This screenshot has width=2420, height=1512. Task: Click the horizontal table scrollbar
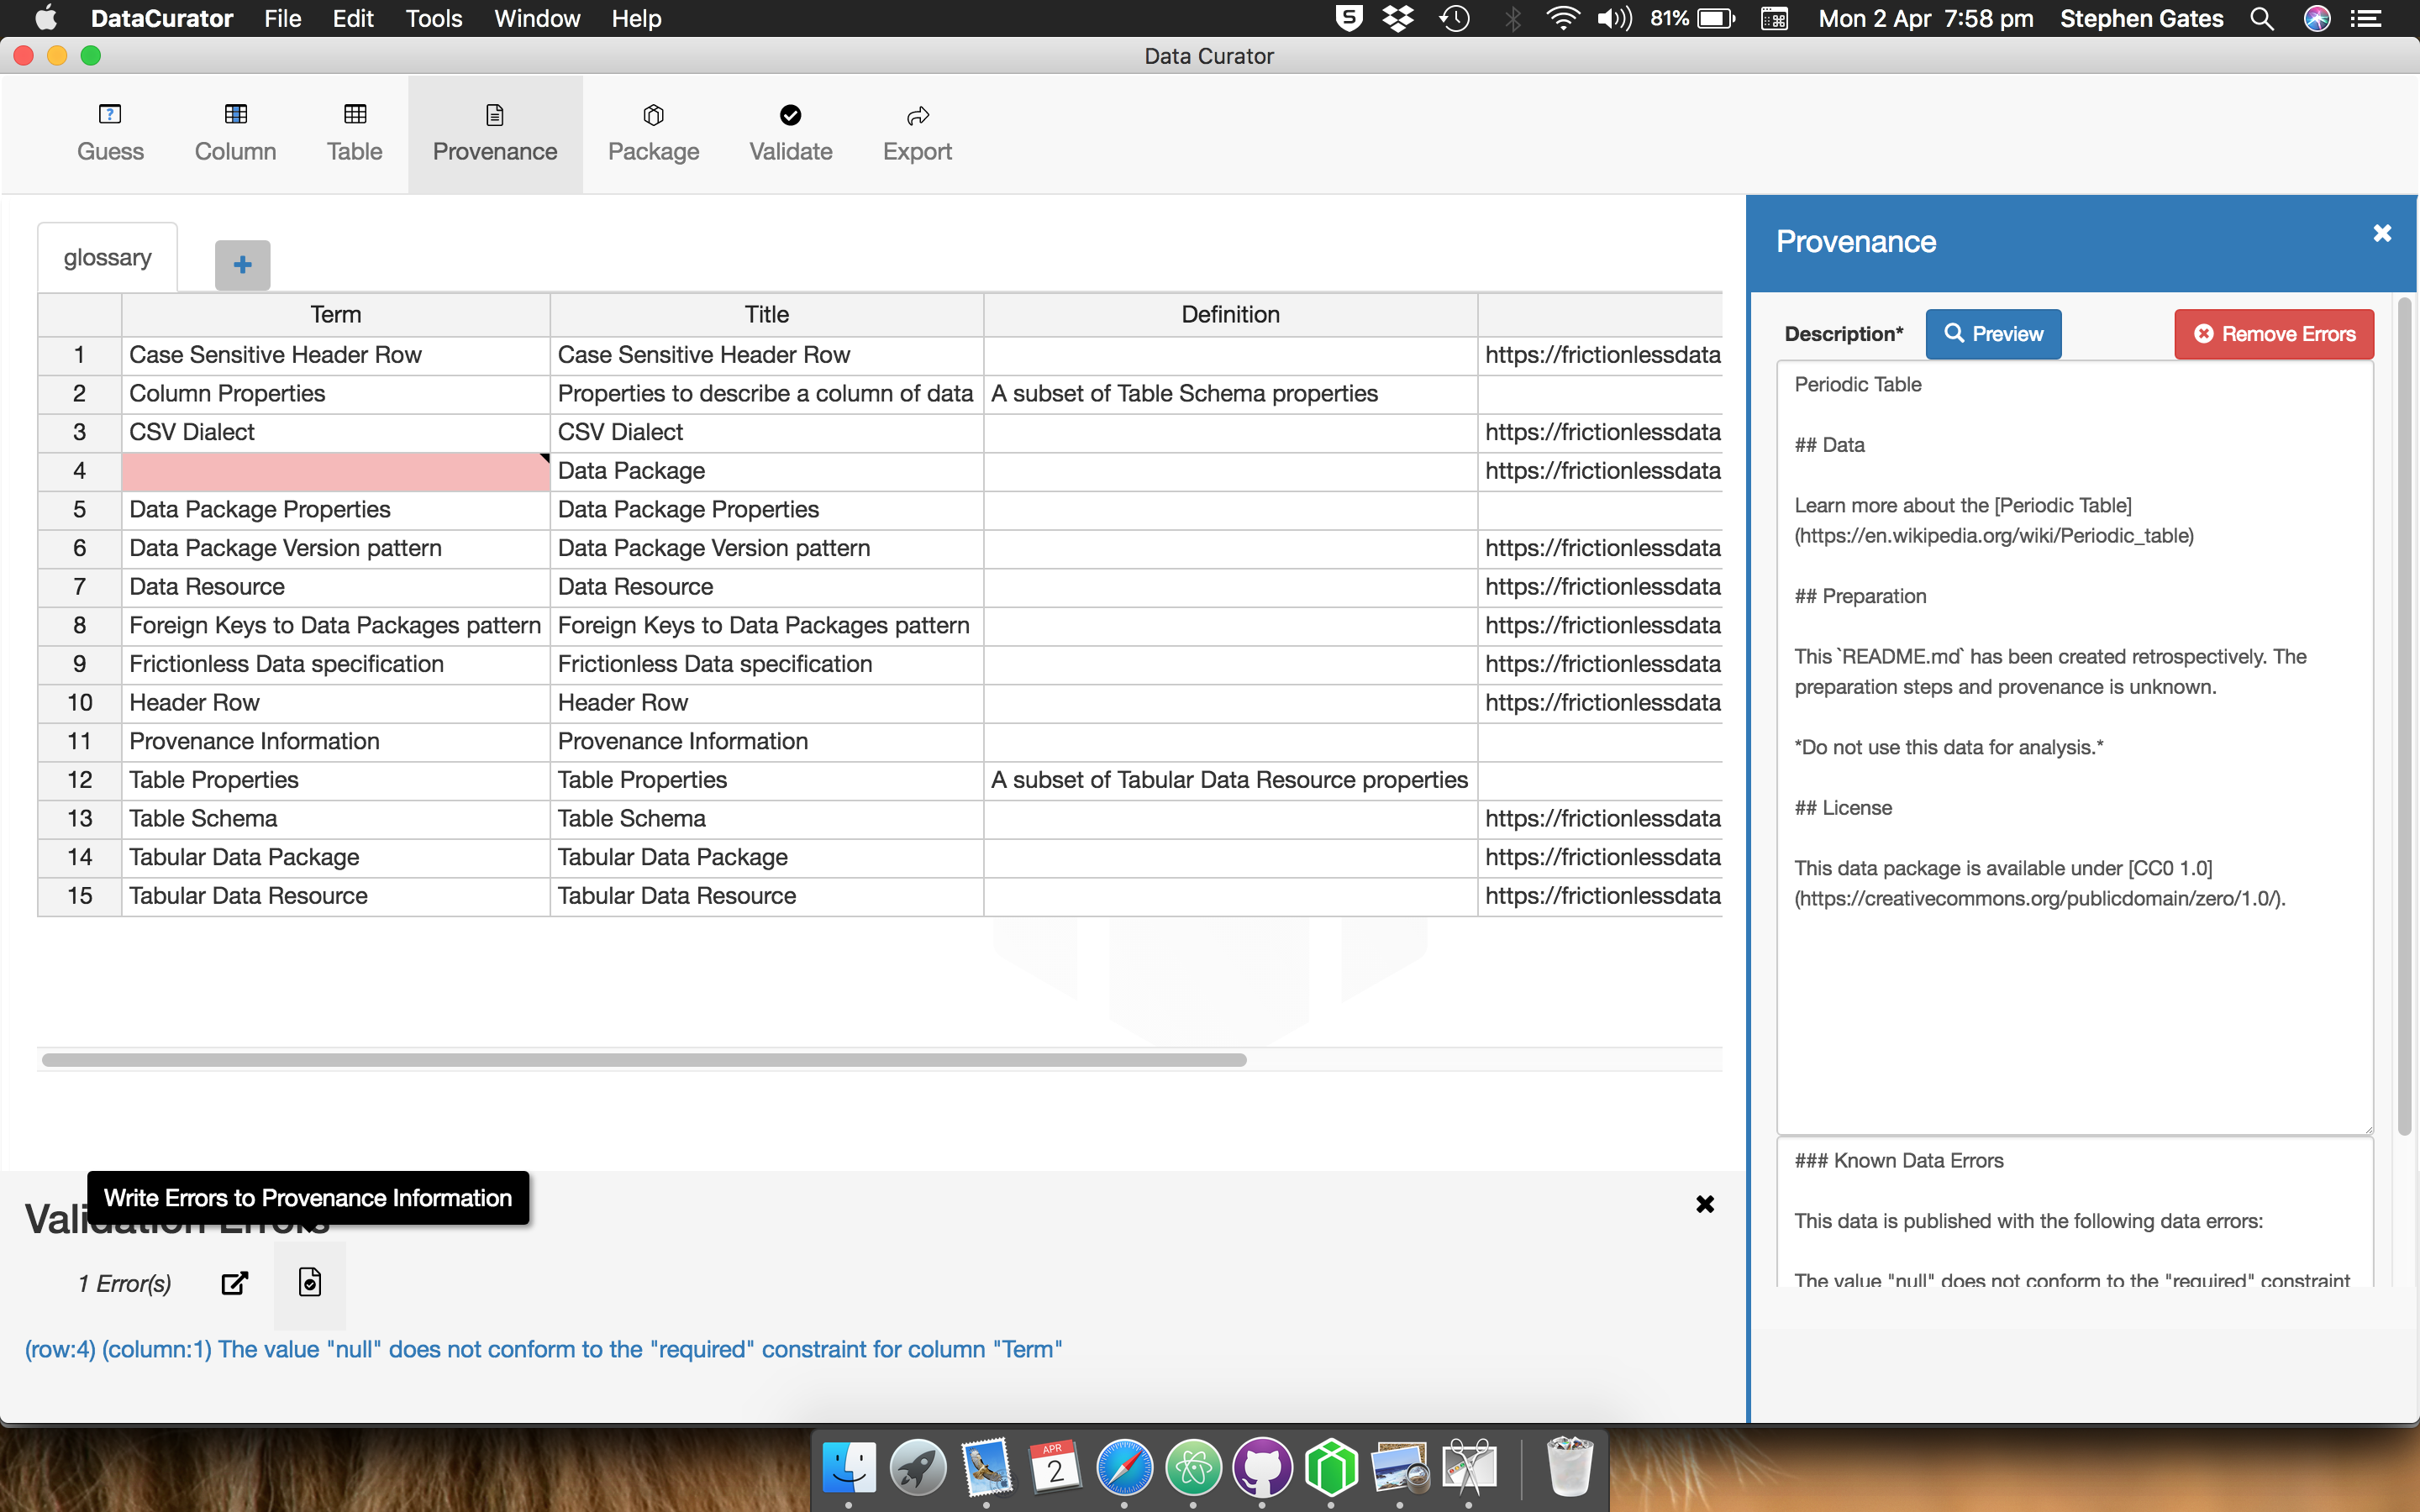pyautogui.click(x=644, y=1060)
